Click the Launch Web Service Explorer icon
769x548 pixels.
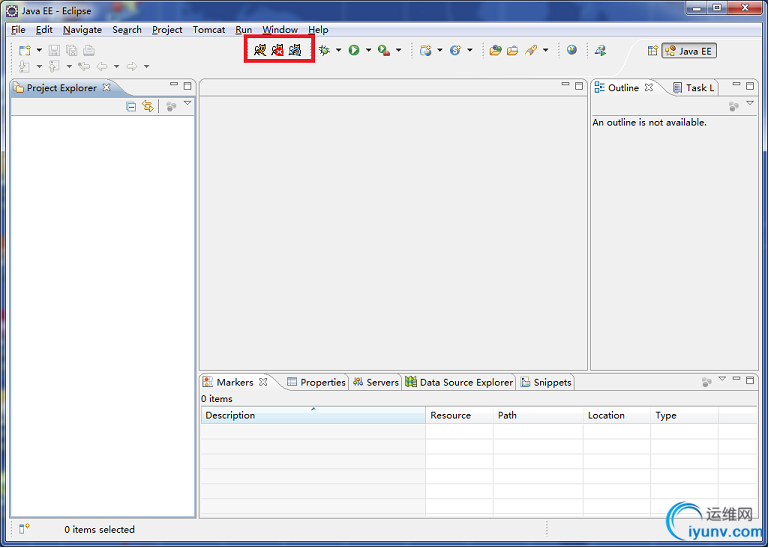tap(600, 50)
